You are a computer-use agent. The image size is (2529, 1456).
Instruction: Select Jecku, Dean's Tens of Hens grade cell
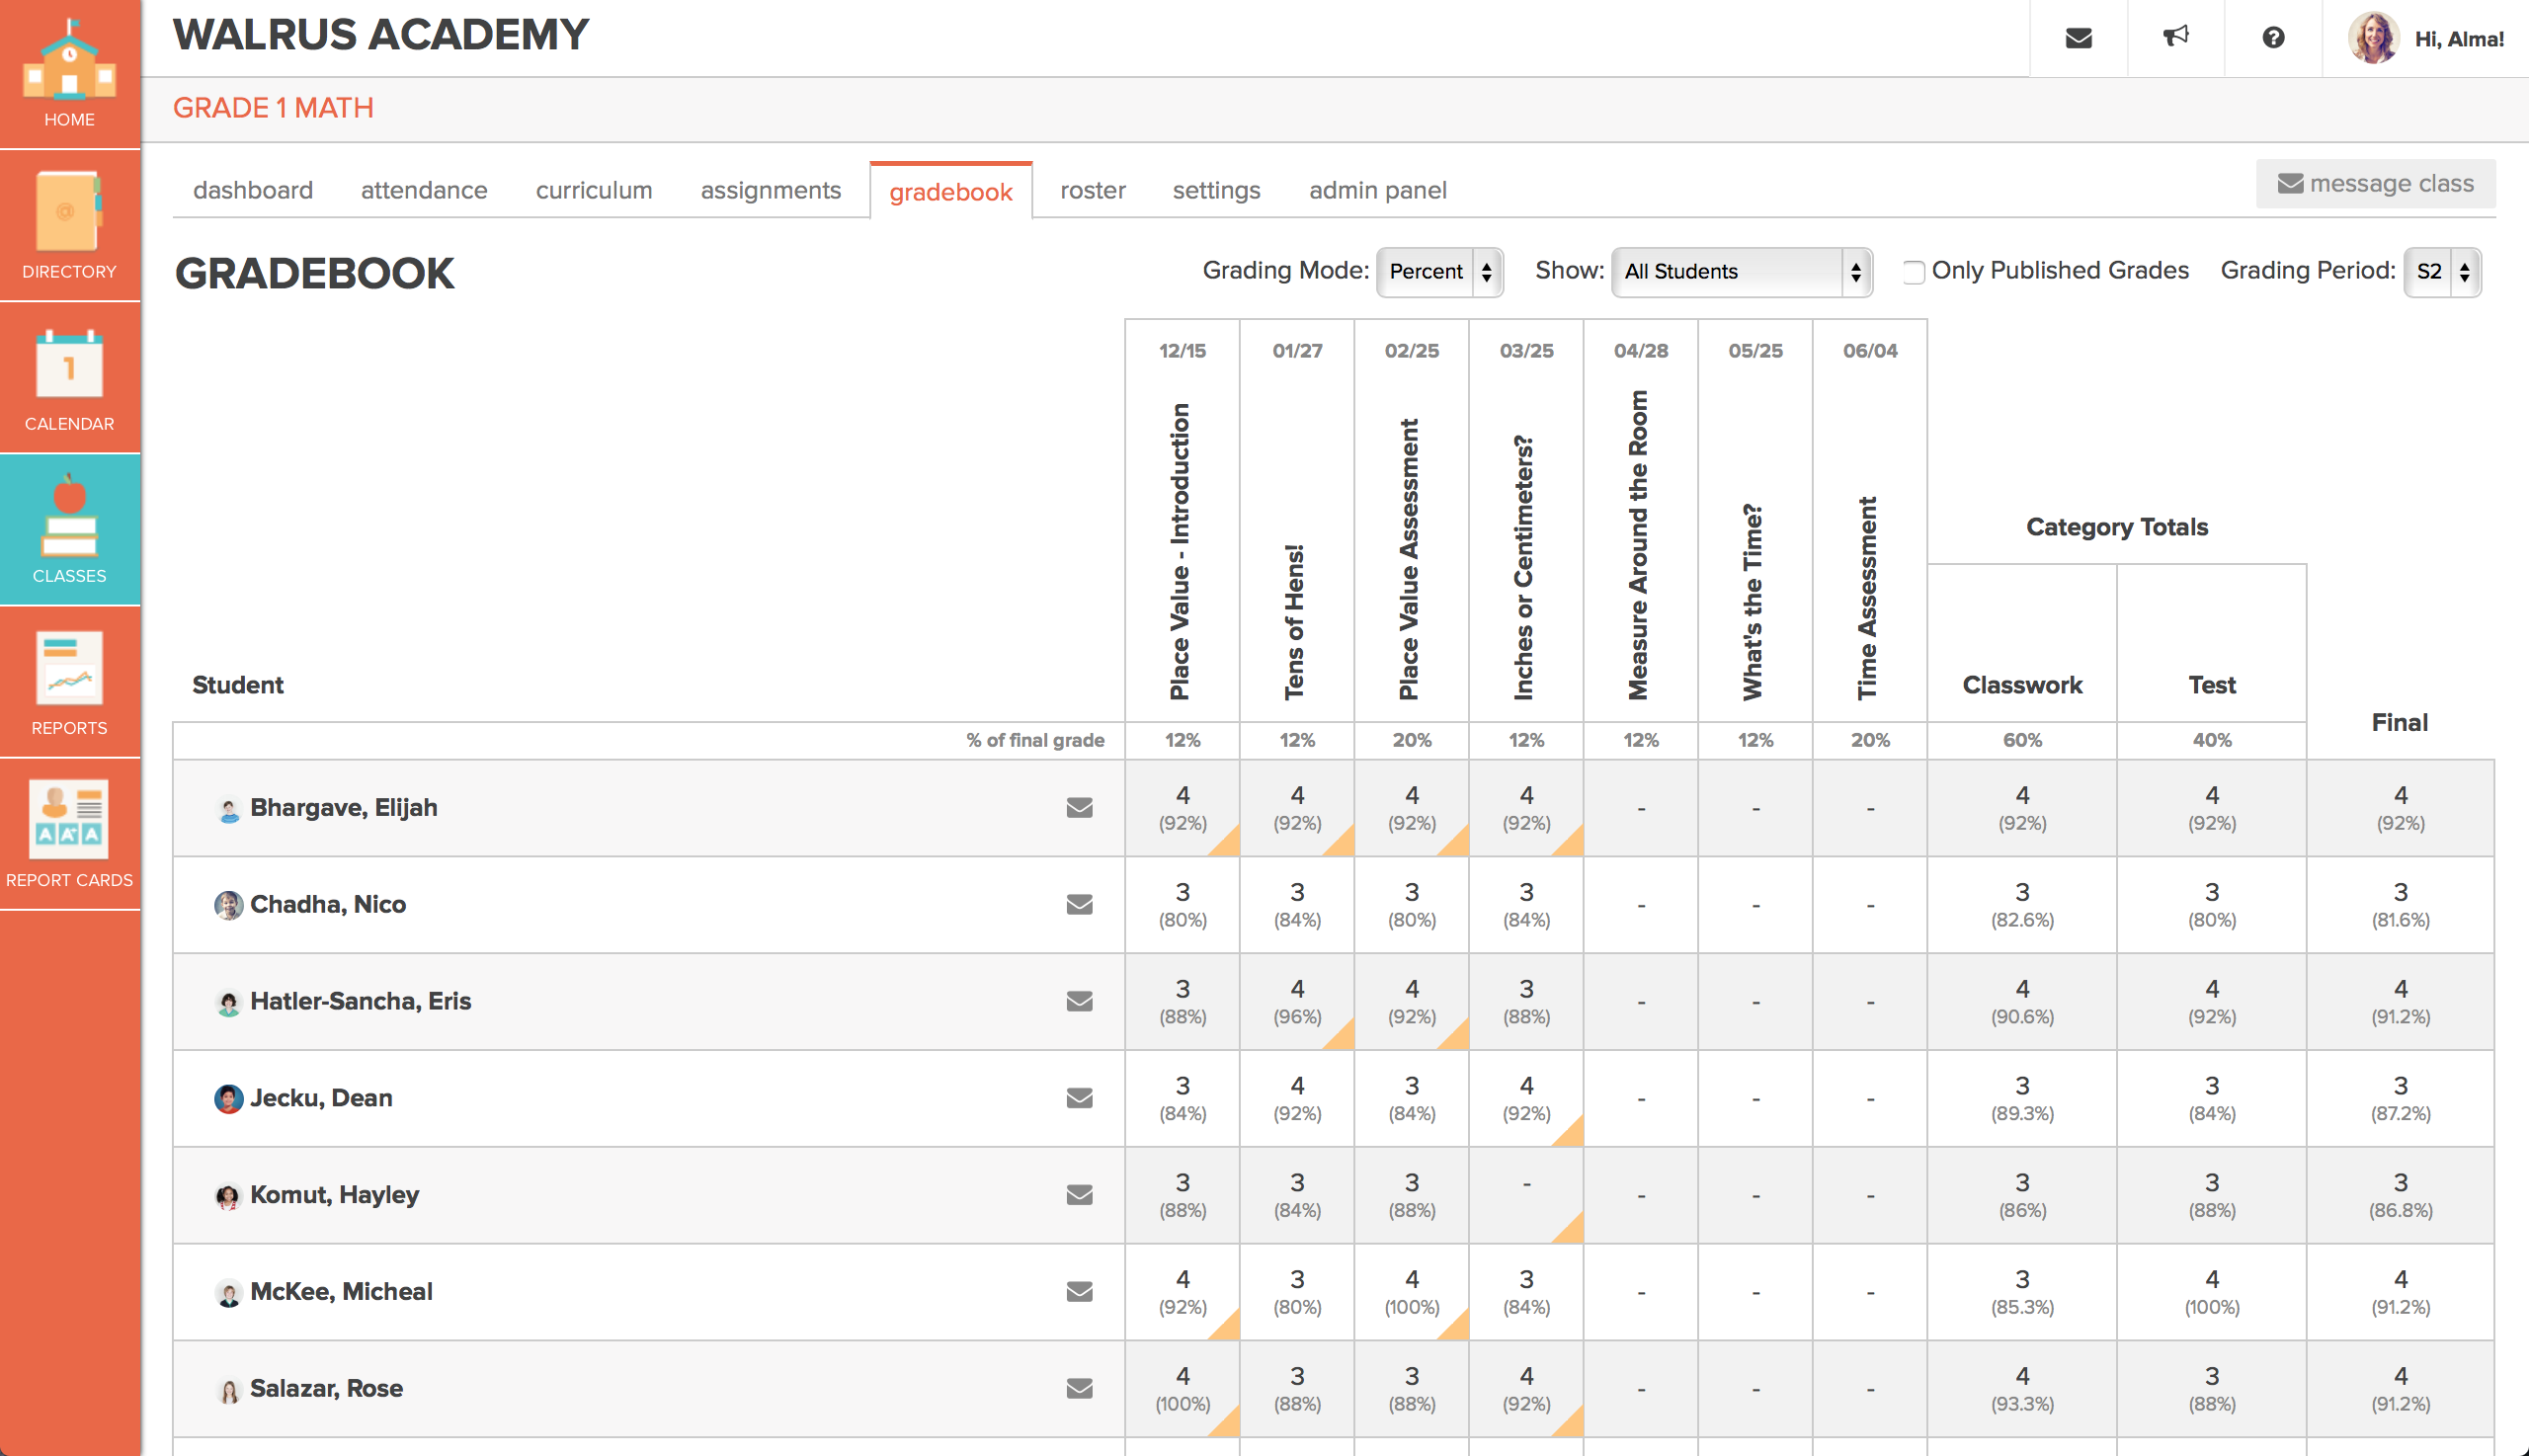click(1296, 1097)
